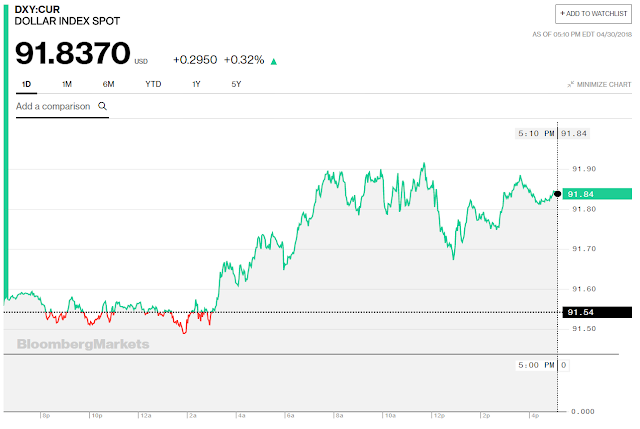Click the 4a x-axis time label
The image size is (640, 429).
pos(242,416)
